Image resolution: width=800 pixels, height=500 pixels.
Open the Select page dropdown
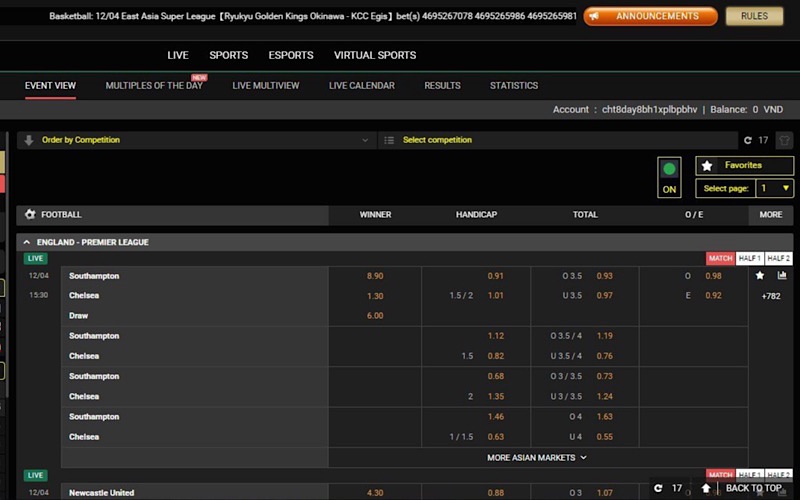(x=775, y=188)
